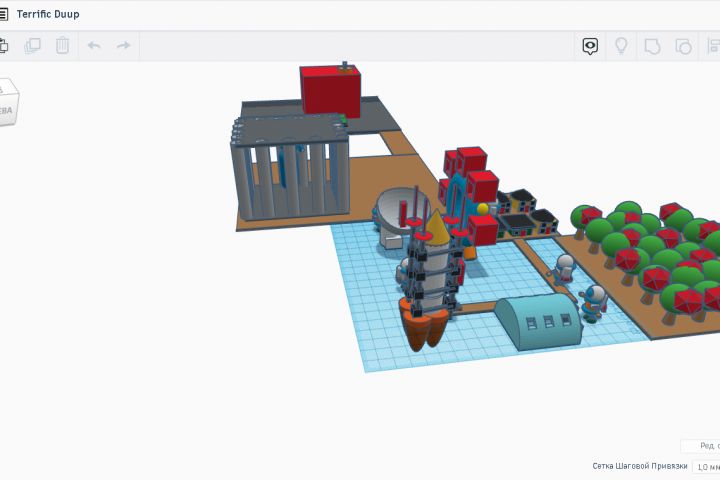Click the Align tool icon

(714, 46)
